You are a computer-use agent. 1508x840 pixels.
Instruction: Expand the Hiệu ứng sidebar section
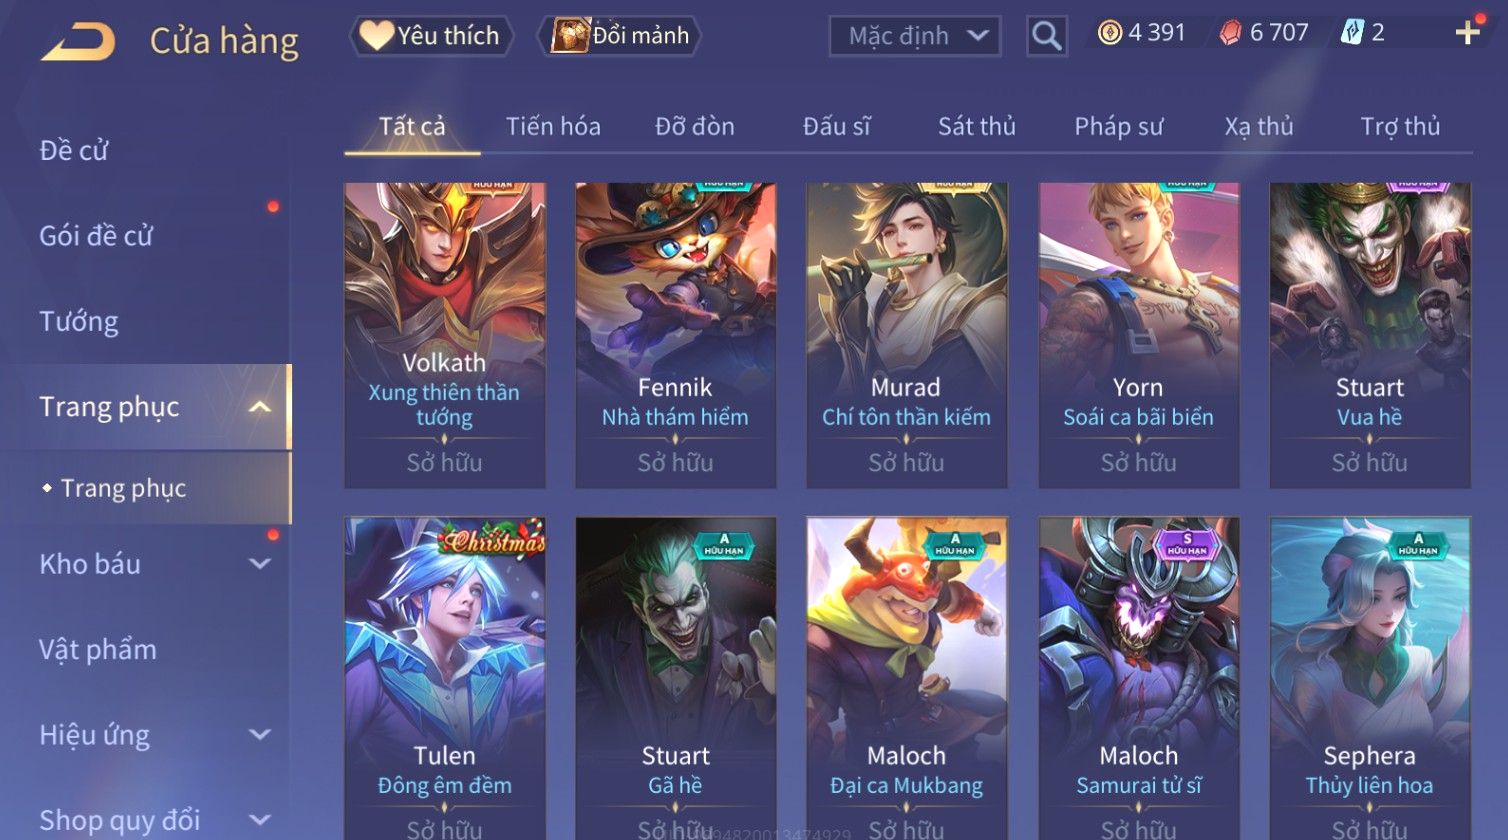(260, 735)
